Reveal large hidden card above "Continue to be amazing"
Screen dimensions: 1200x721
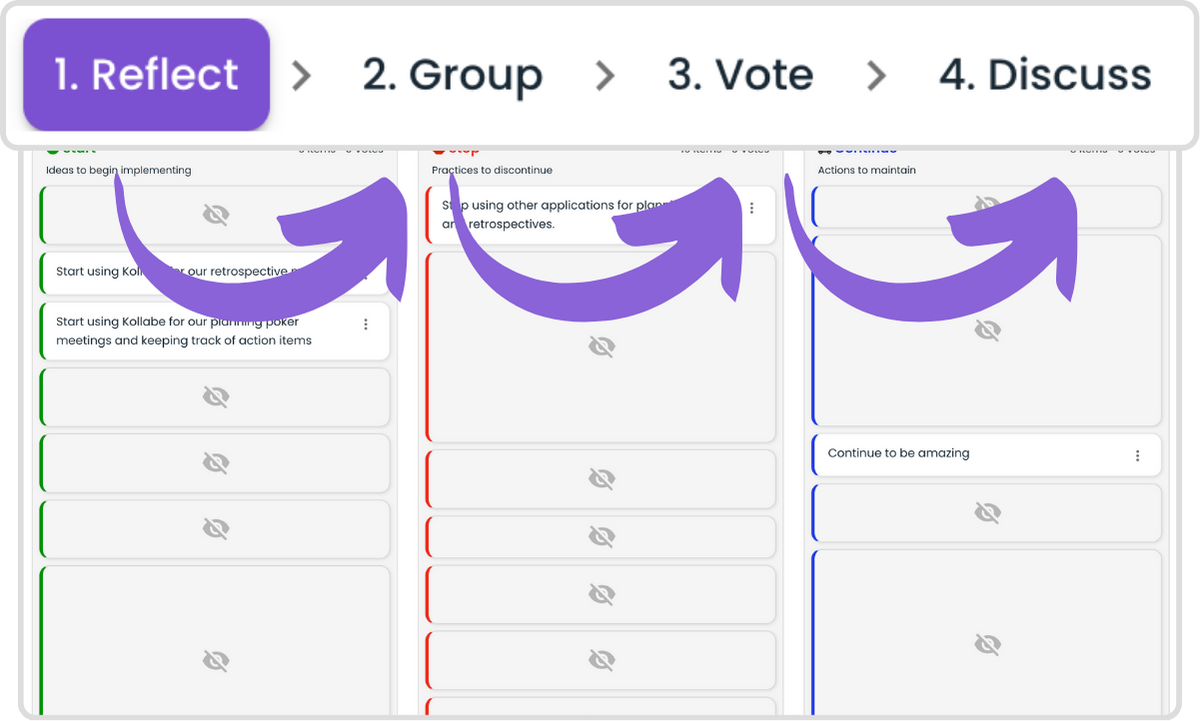987,330
